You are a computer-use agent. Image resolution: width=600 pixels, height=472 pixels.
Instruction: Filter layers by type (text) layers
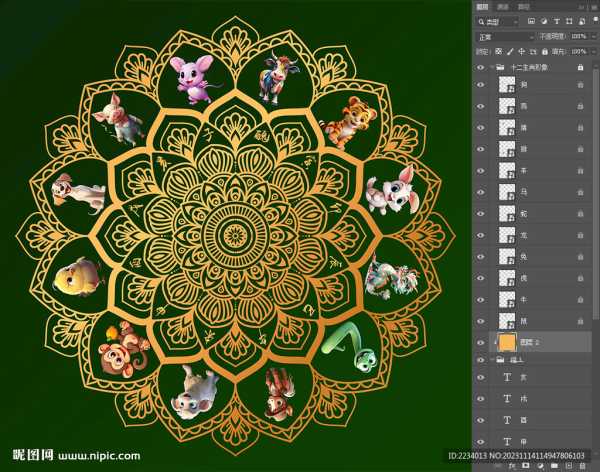click(x=557, y=21)
